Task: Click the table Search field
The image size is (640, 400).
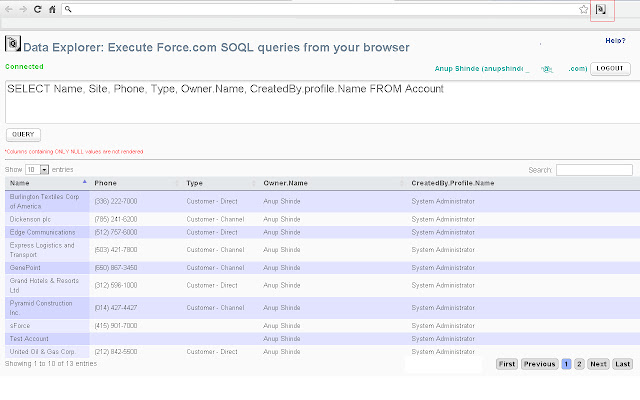Action: (594, 170)
